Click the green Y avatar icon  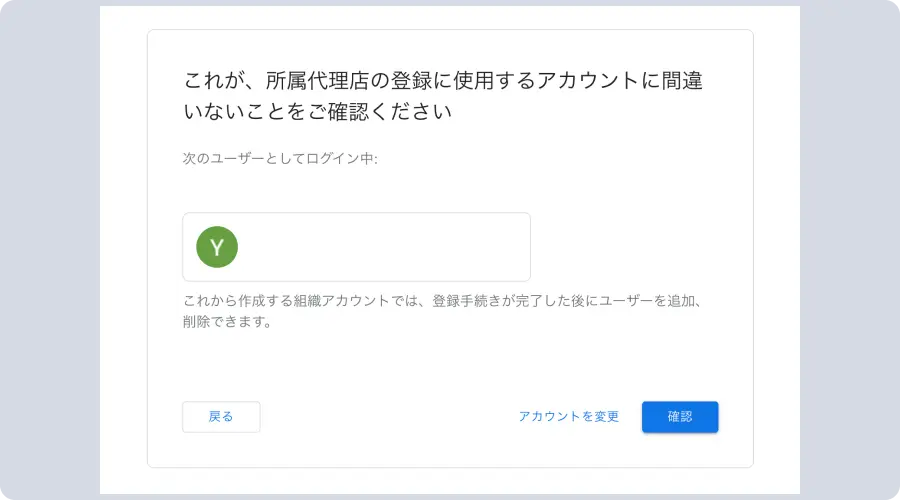[x=217, y=247]
